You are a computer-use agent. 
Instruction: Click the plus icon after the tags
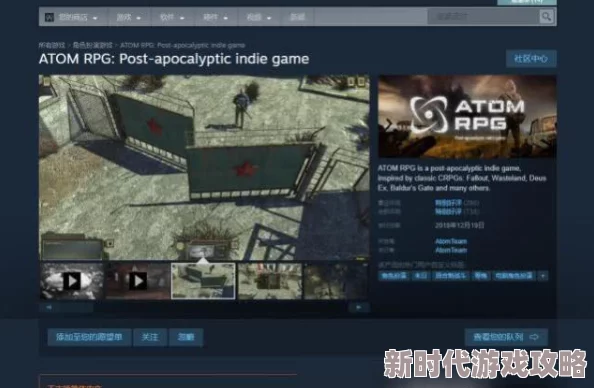543,276
